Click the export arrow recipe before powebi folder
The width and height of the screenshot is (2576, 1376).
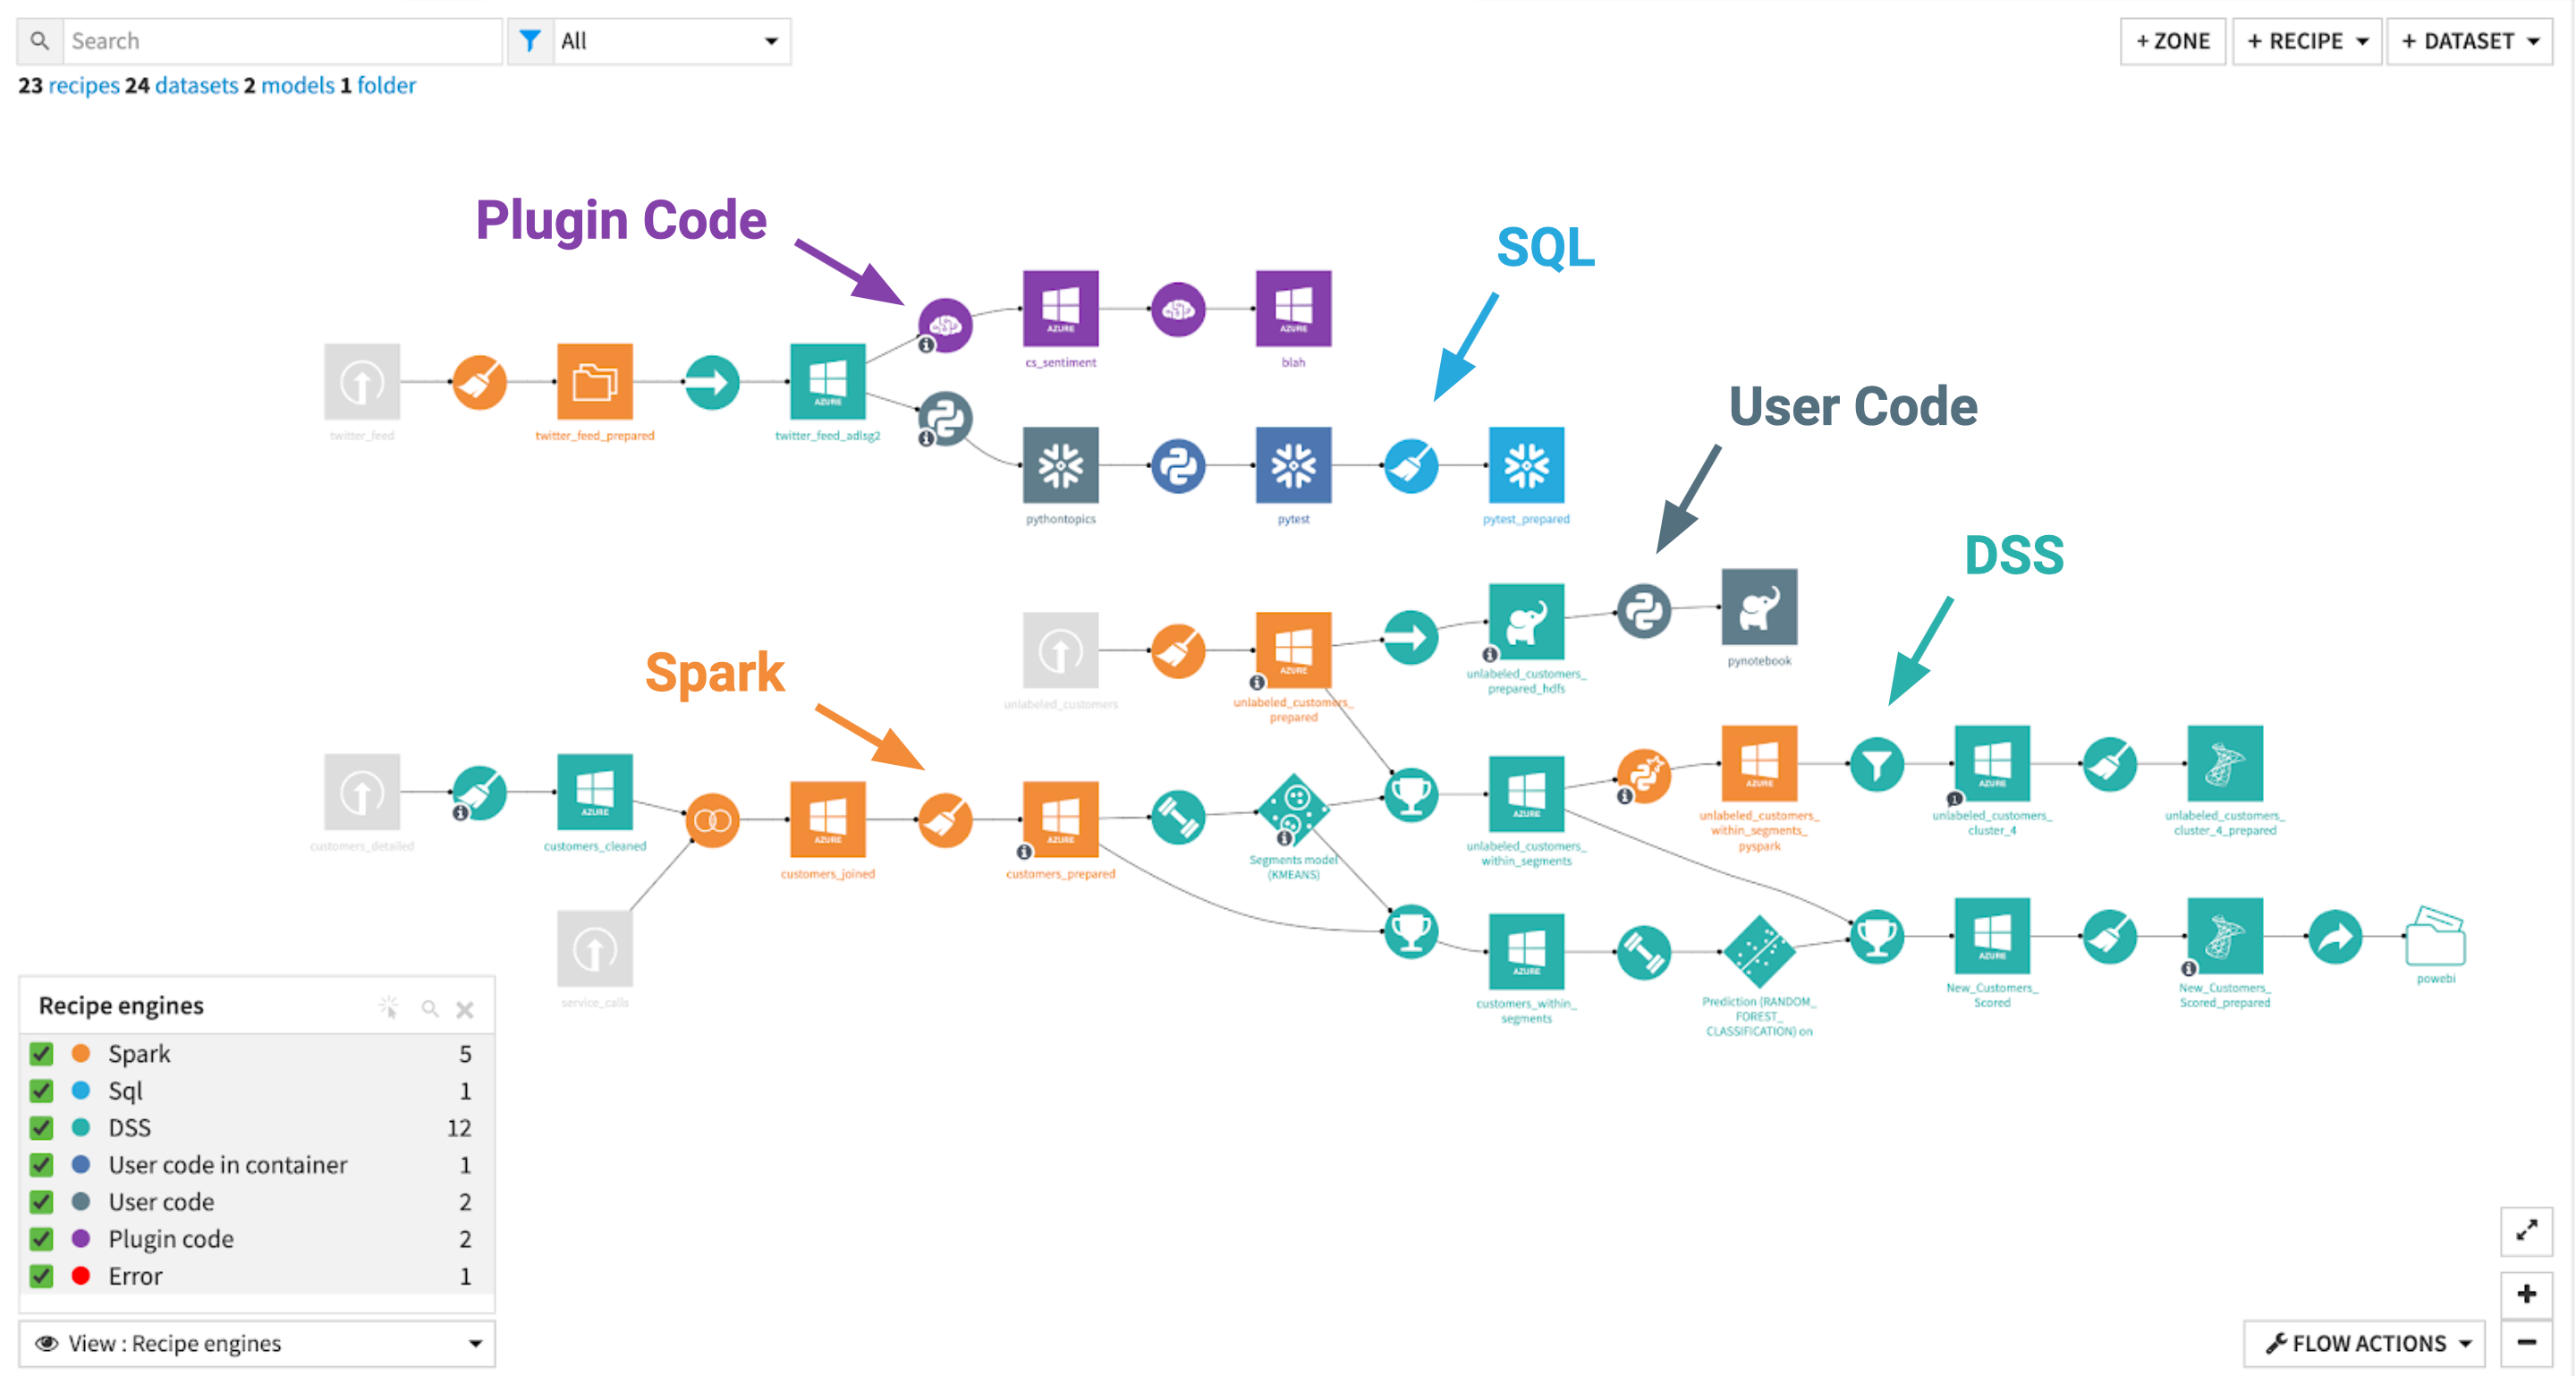click(2335, 938)
